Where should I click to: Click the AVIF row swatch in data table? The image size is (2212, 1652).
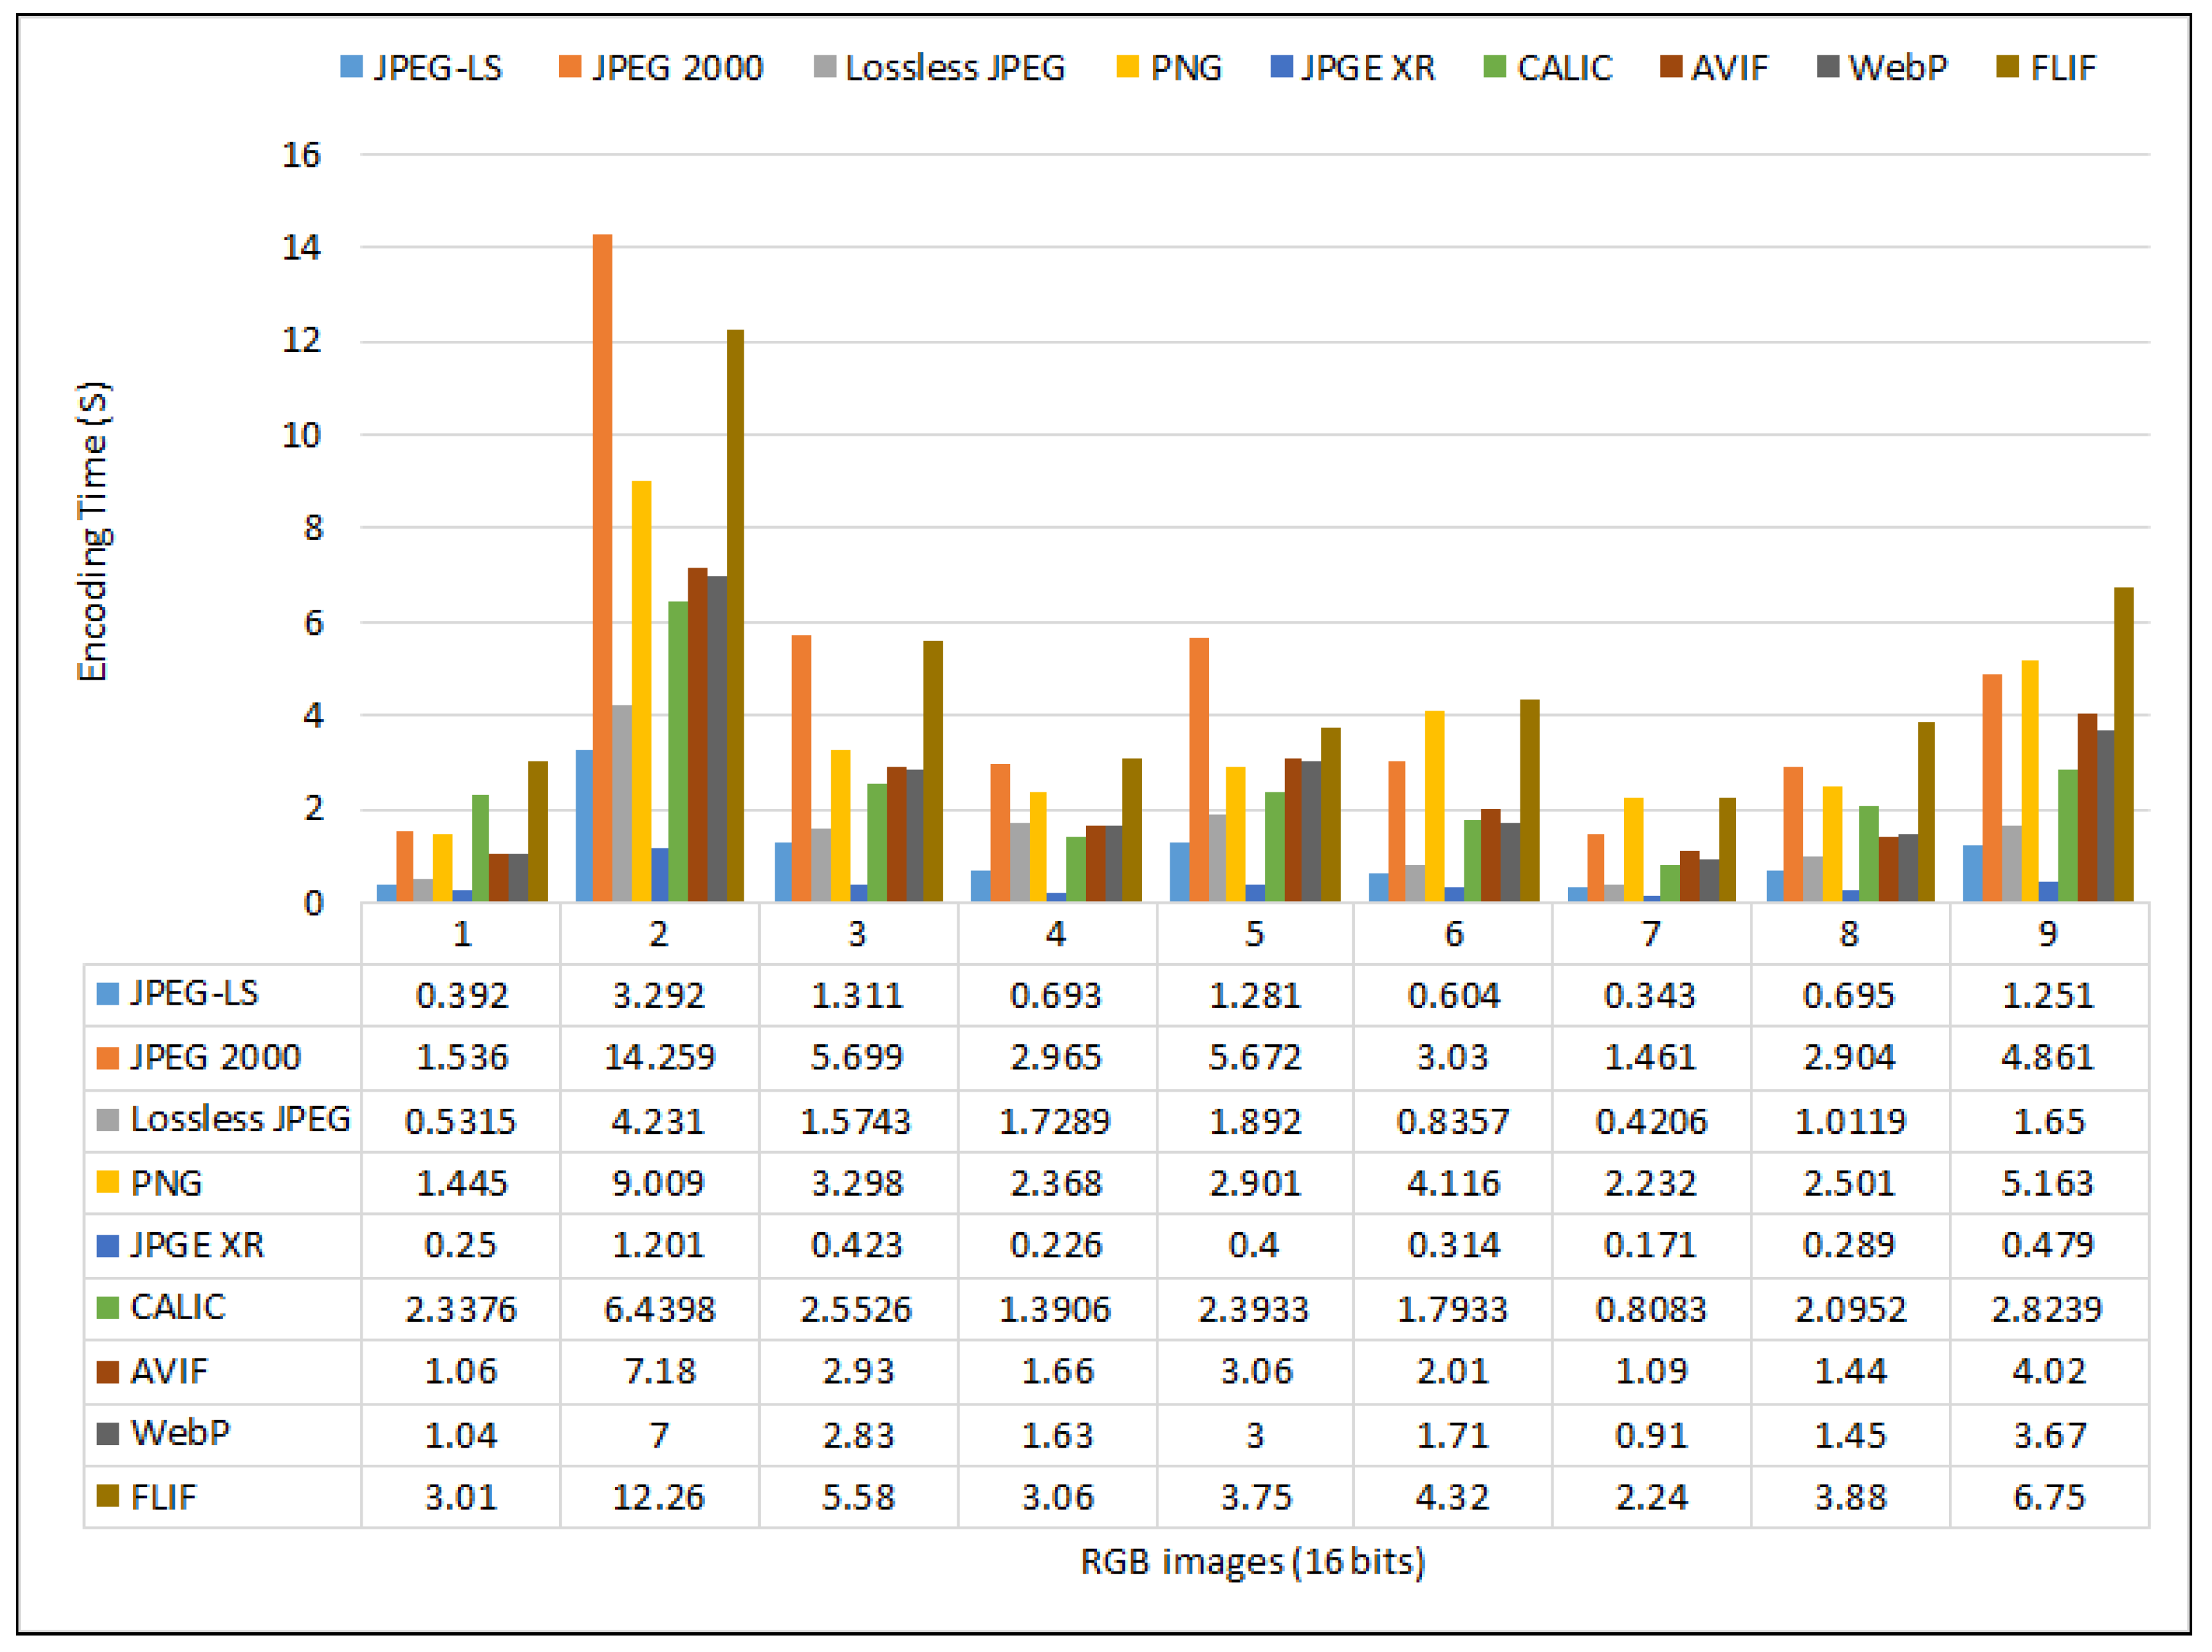click(x=108, y=1371)
